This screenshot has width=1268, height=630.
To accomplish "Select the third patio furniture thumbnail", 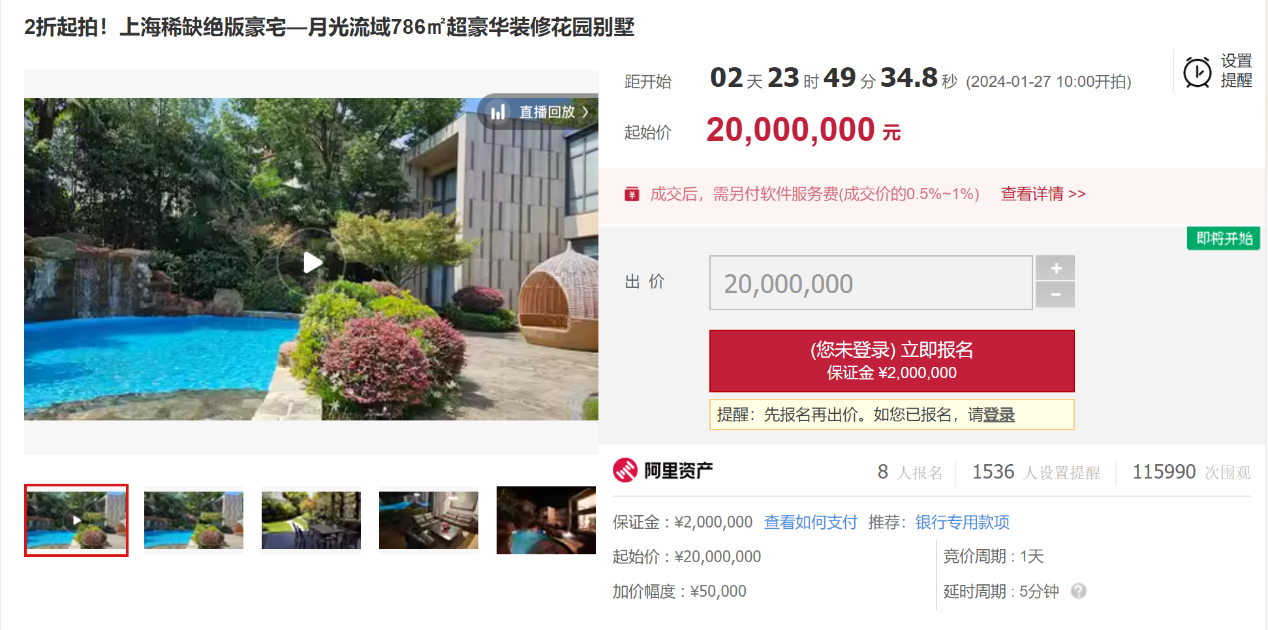I will [311, 520].
